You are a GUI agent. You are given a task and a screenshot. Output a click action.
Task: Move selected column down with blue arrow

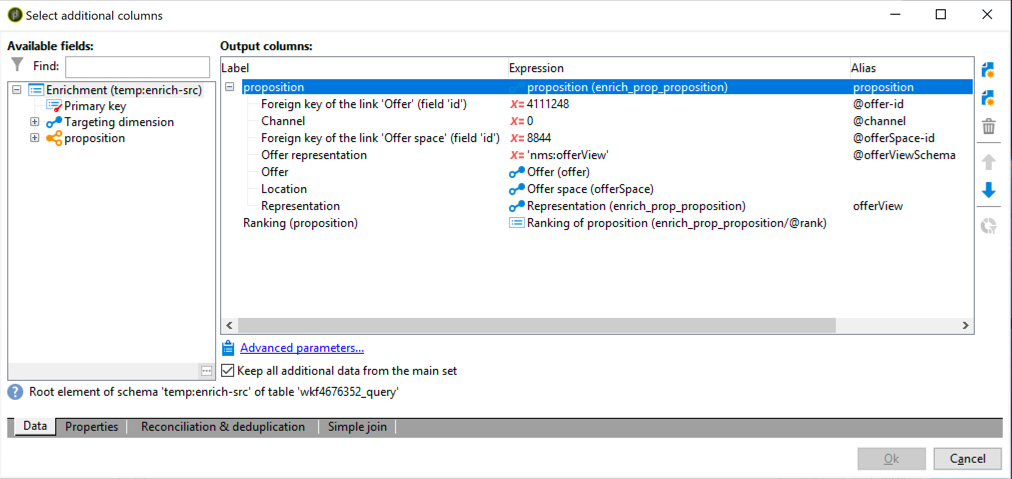(x=988, y=190)
